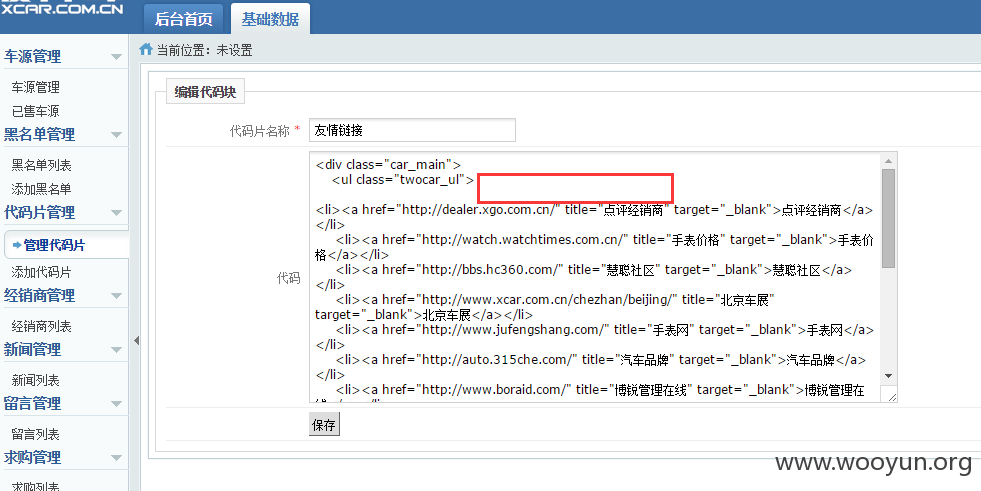The image size is (981, 491).
Task: Click the home icon beside 当前位置
Action: [146, 49]
